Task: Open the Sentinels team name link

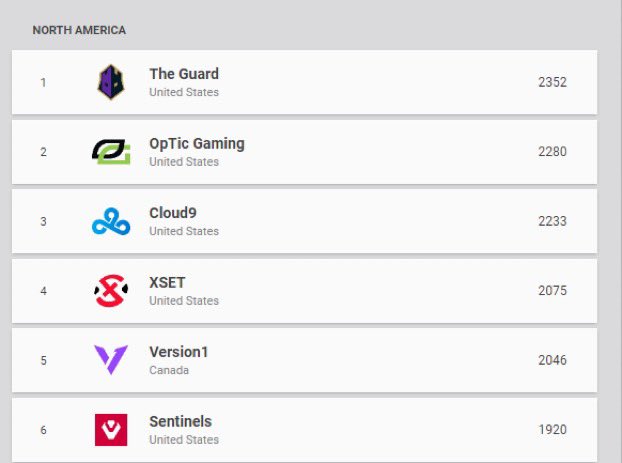Action: (180, 421)
